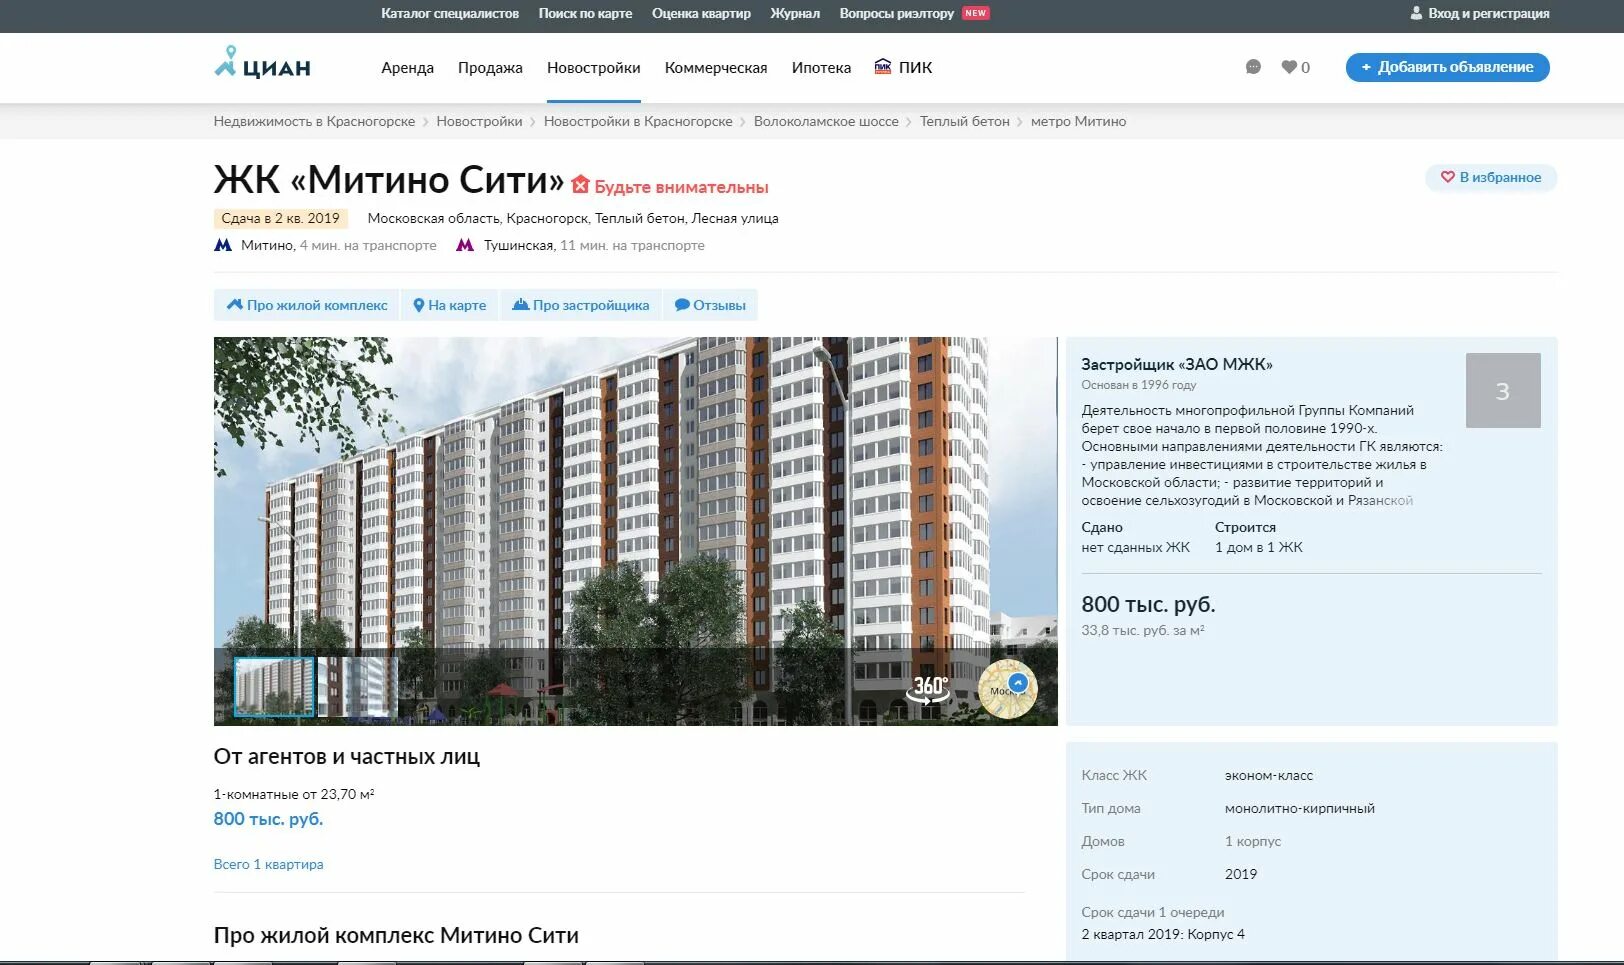
Task: Open Журнал link
Action: click(x=795, y=13)
